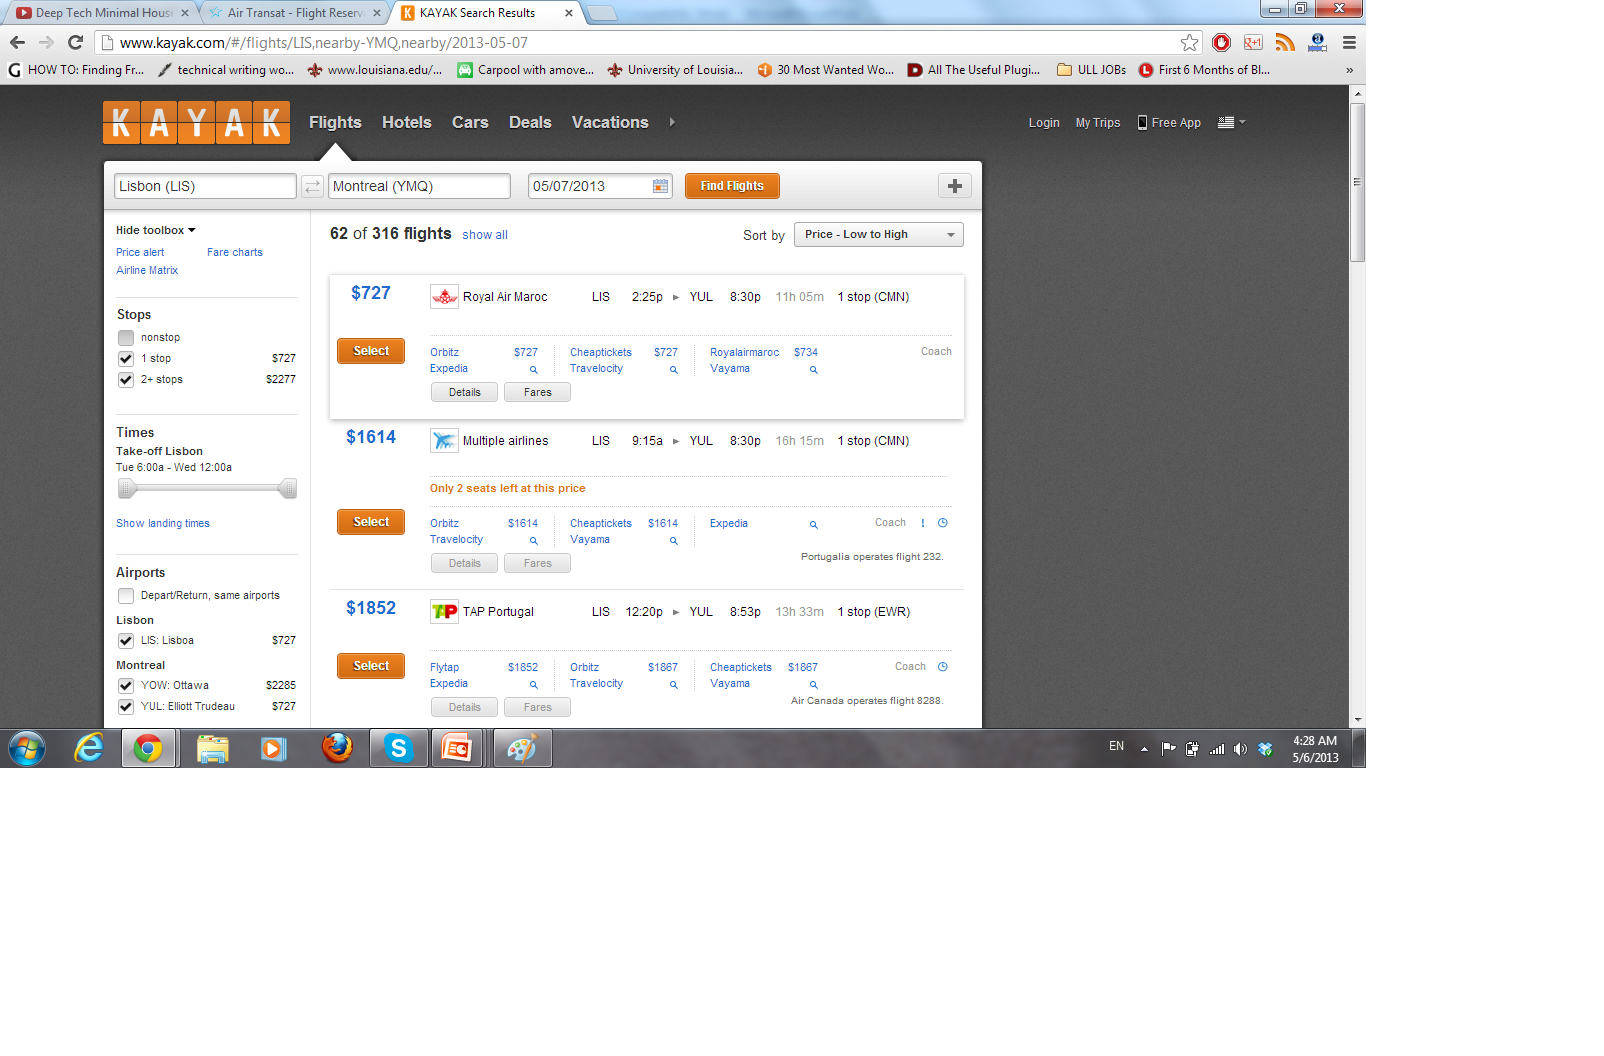
Task: Open the Chrome menu icon
Action: point(1349,43)
